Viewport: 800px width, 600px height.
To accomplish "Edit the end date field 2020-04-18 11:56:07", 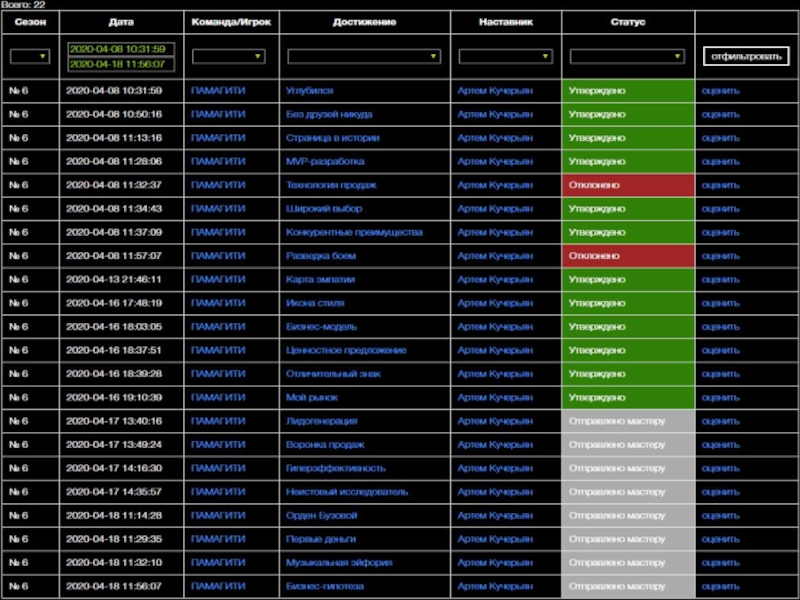I will click(117, 65).
